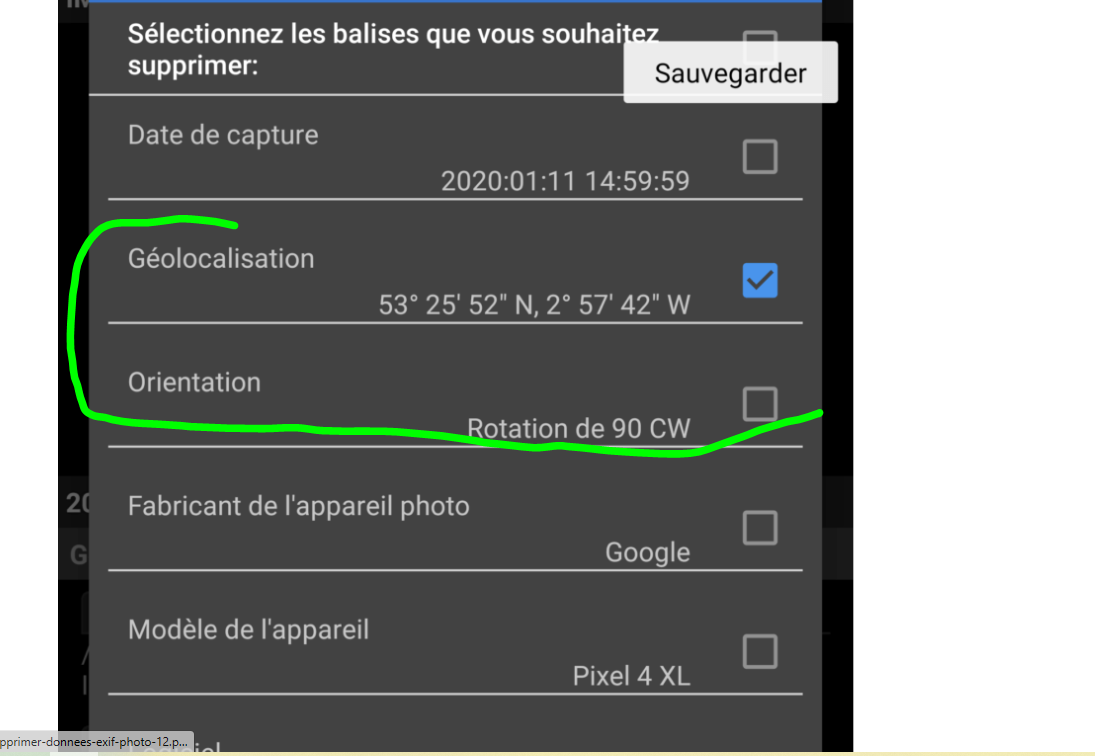Click the Sélectionnez les balises heading text
The image size is (1095, 756).
point(392,50)
